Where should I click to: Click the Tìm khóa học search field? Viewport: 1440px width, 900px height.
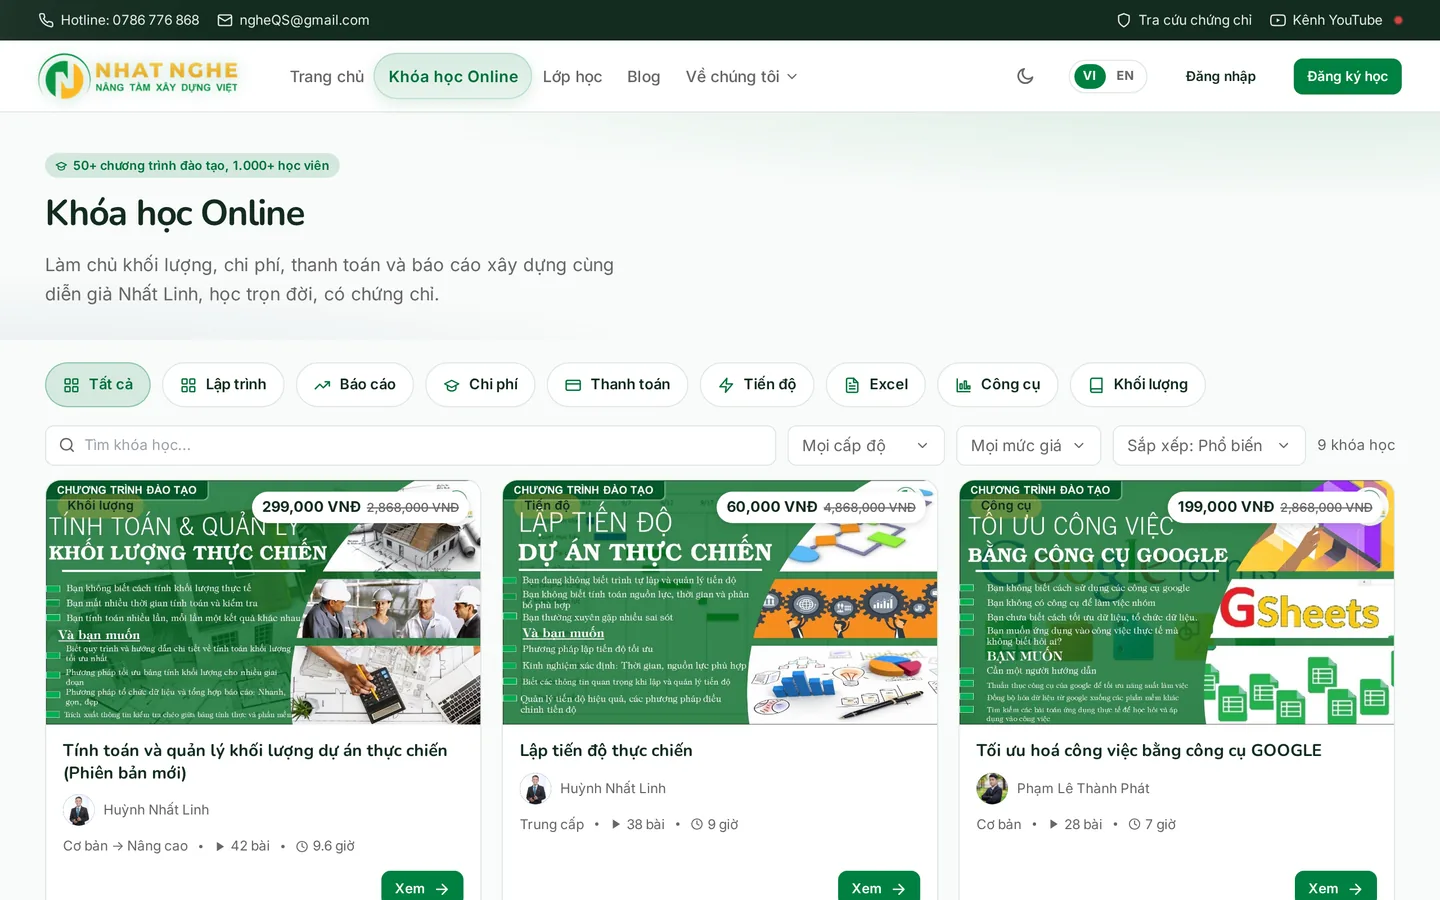click(410, 445)
